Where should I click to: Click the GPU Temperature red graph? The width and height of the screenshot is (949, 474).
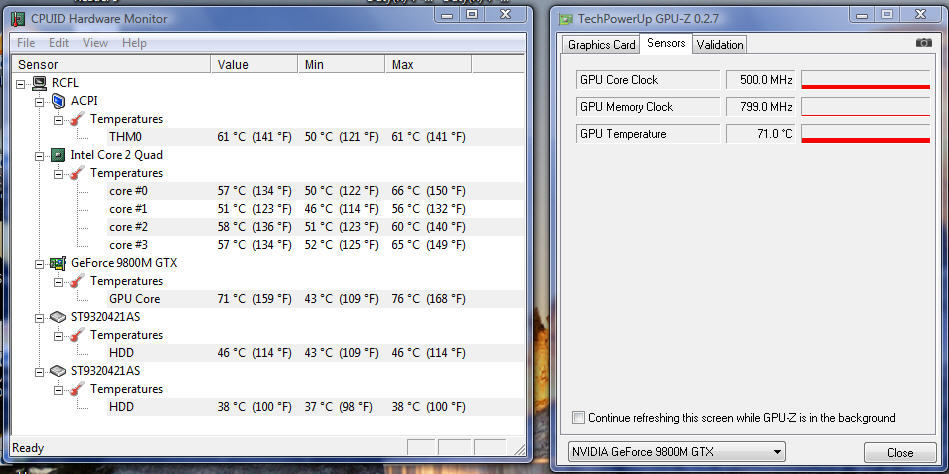[865, 134]
